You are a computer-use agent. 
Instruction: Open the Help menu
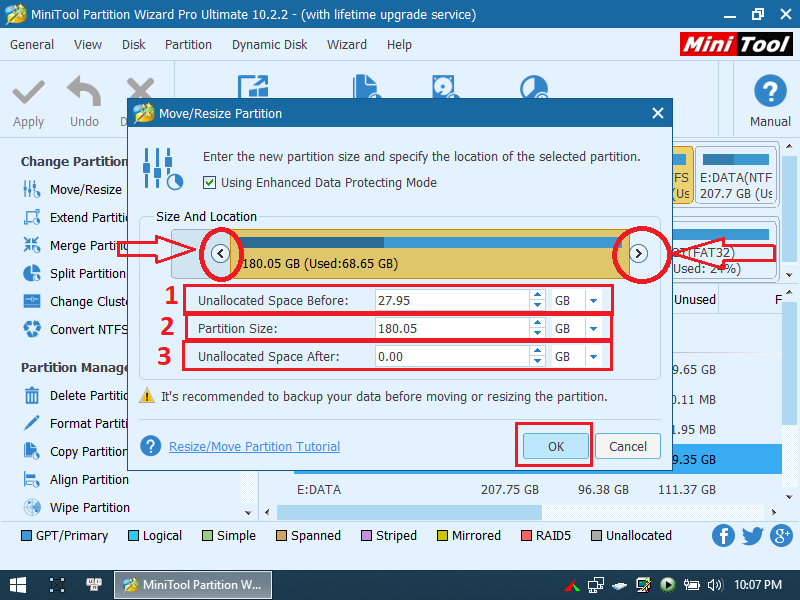click(399, 45)
